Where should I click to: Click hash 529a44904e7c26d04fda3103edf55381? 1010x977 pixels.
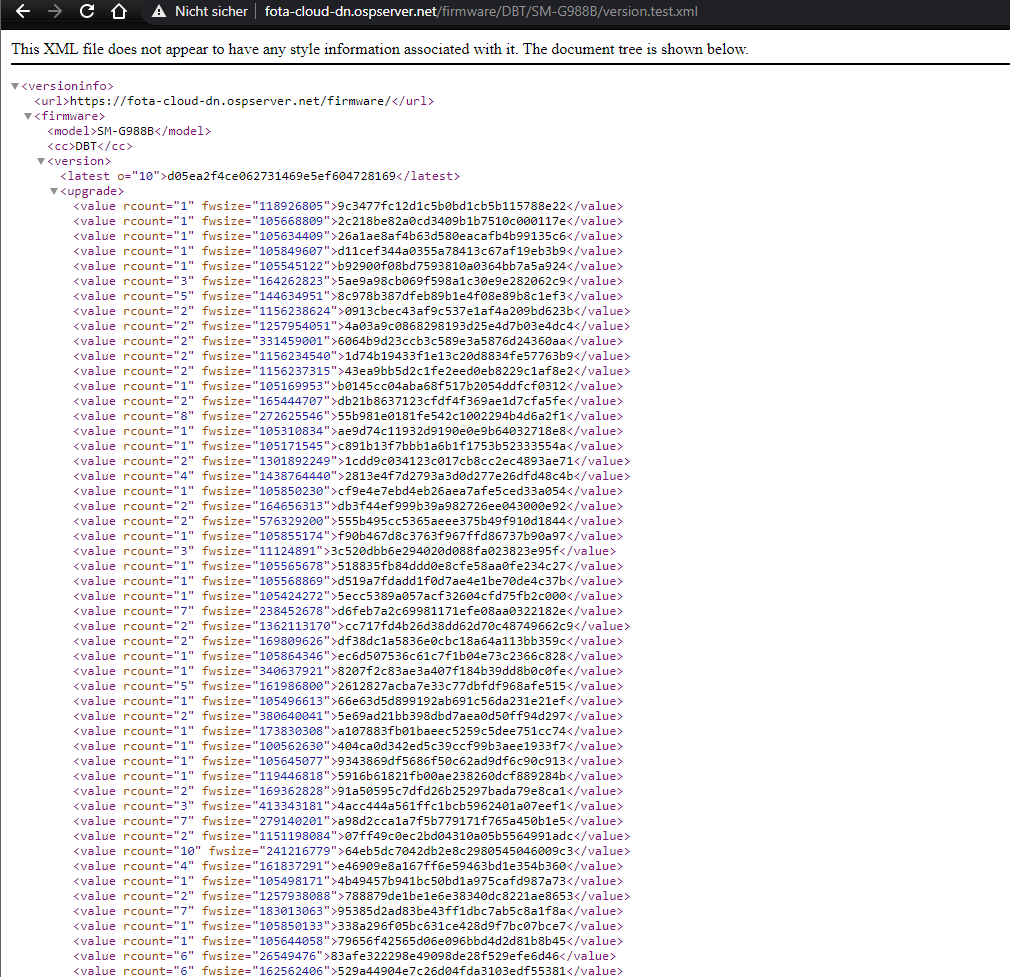(x=452, y=971)
